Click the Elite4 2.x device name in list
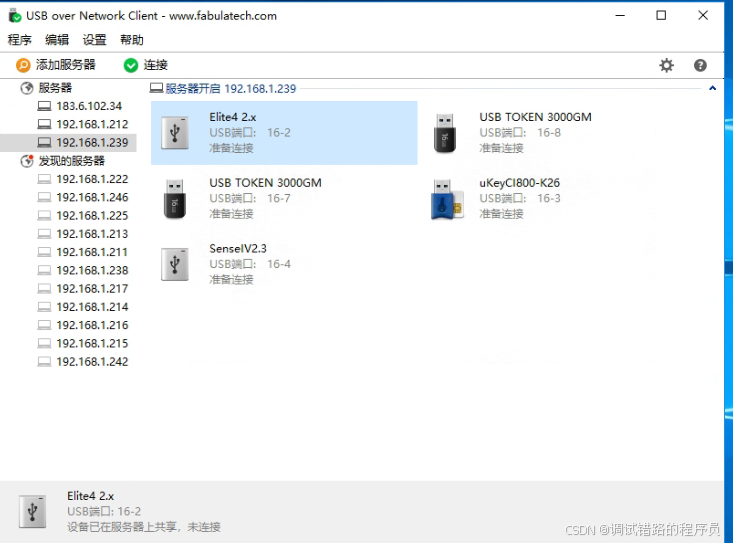The image size is (733, 543). click(x=233, y=117)
